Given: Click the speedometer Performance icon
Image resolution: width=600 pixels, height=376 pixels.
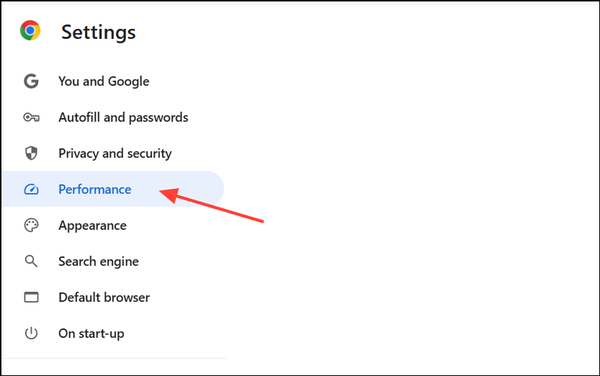Looking at the screenshot, I should pyautogui.click(x=31, y=189).
